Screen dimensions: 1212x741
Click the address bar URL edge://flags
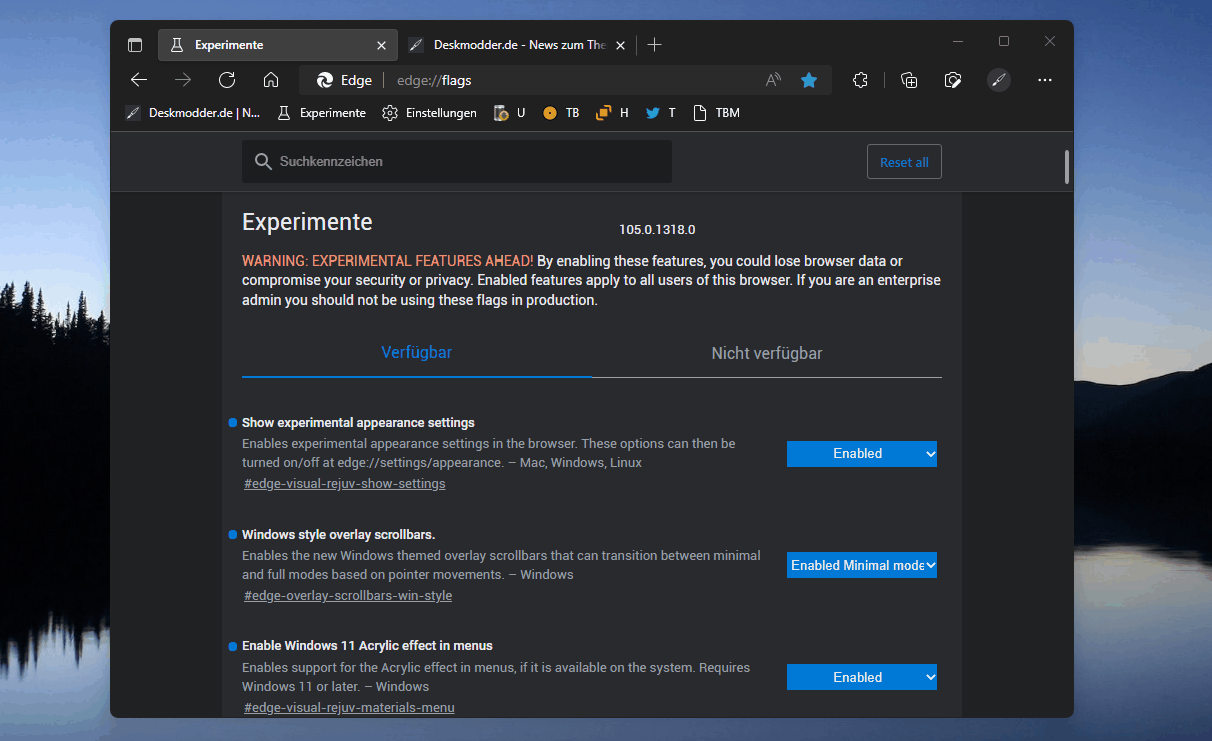click(434, 80)
